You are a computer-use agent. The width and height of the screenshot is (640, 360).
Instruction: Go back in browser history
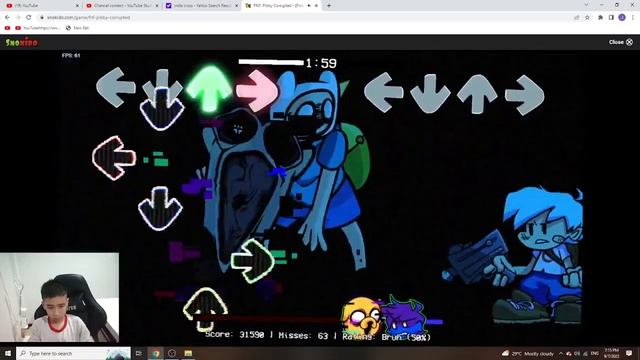click(x=7, y=18)
